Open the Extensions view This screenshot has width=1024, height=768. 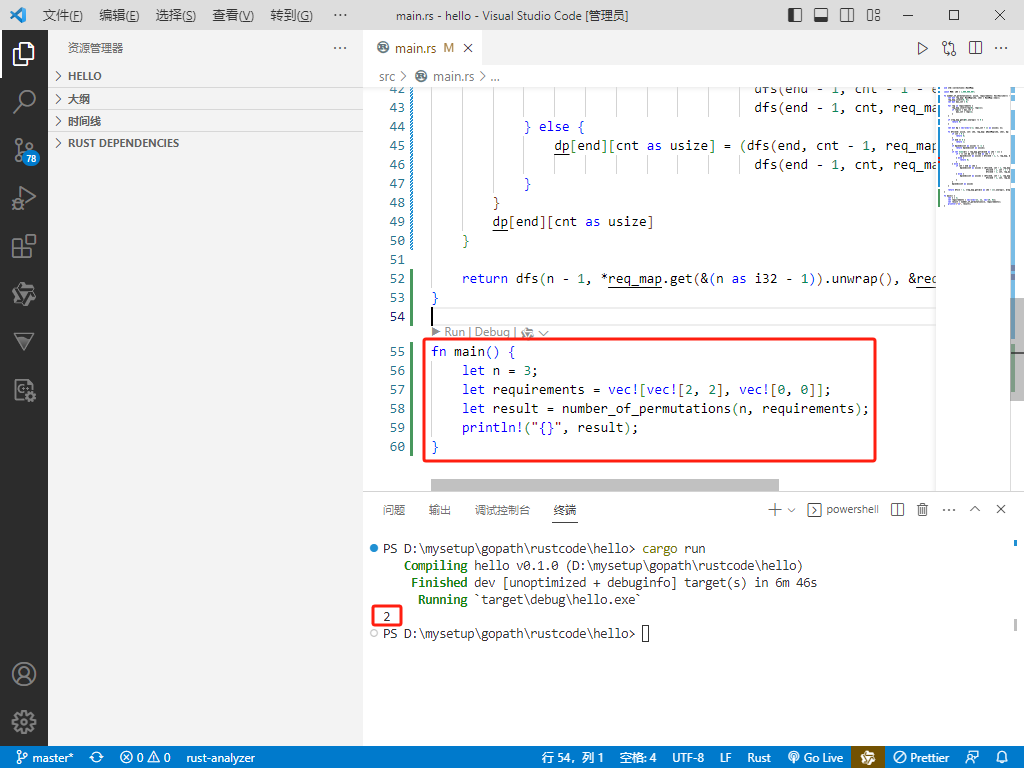[x=24, y=246]
